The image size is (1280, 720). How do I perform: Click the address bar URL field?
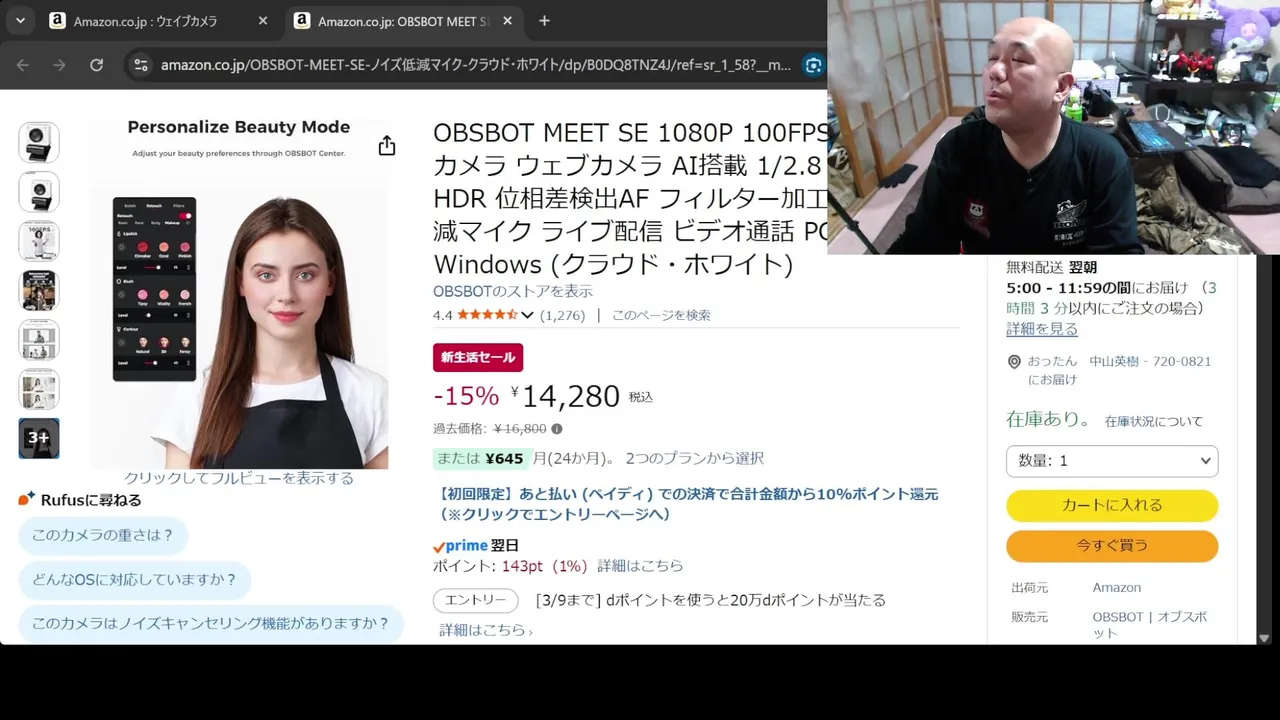[475, 65]
